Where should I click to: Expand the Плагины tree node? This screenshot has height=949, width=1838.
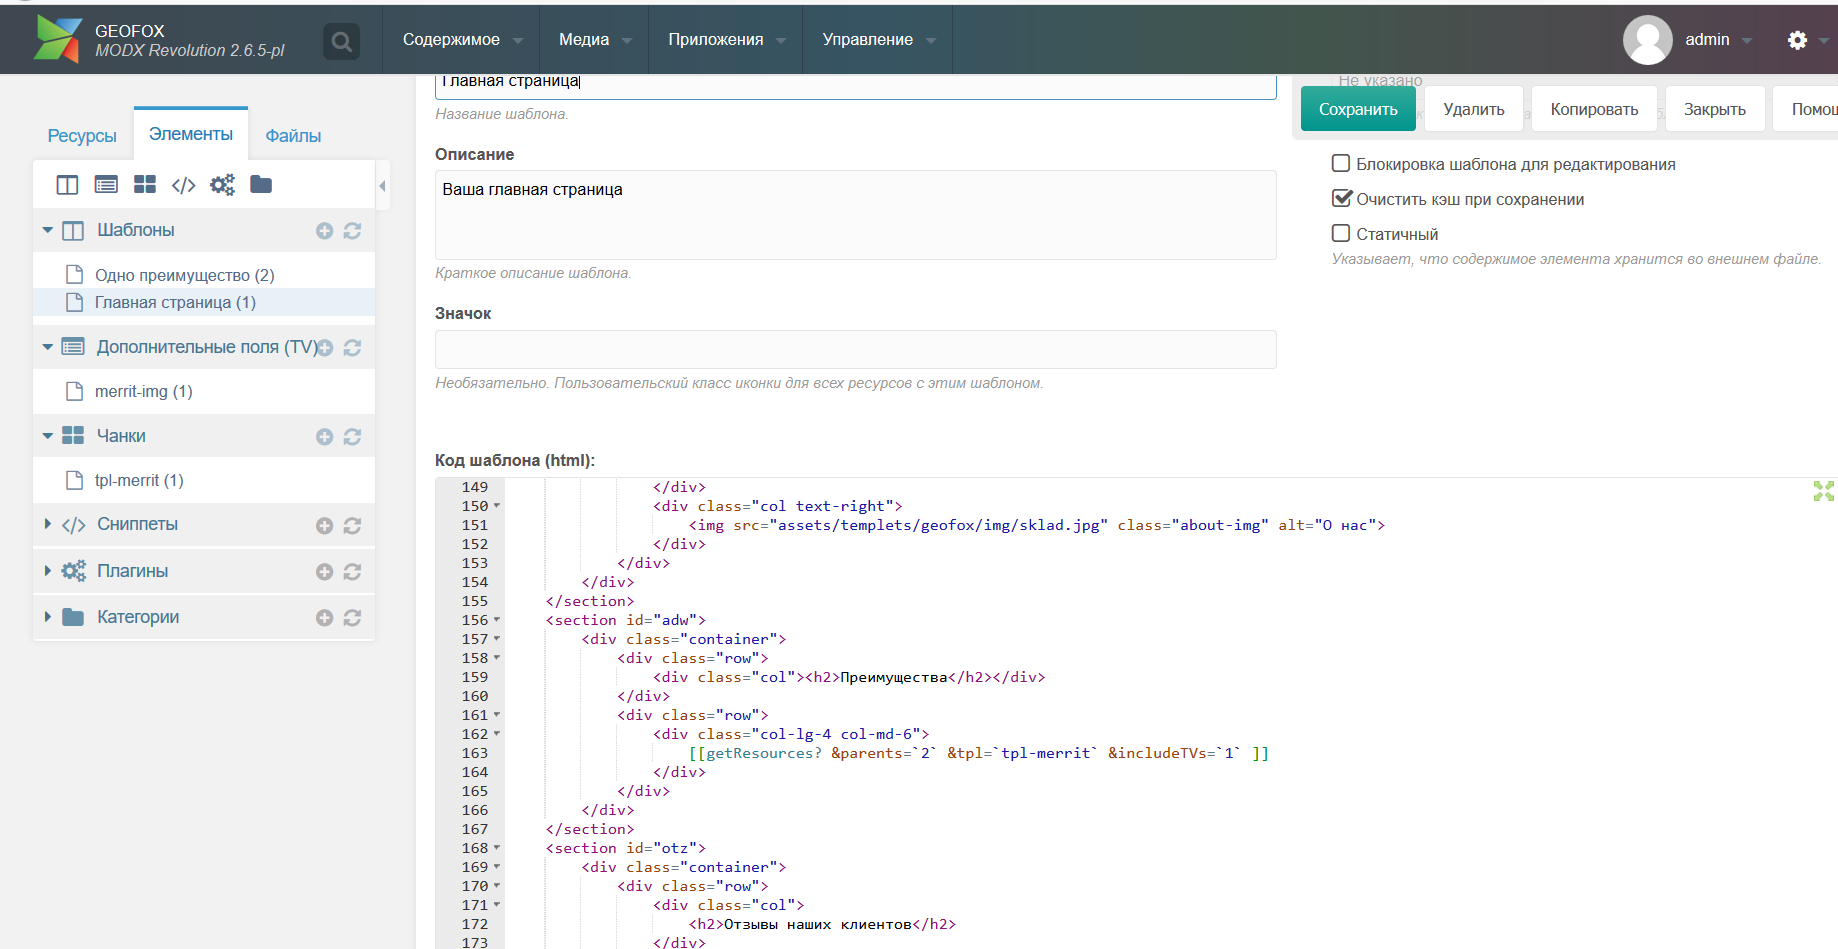pos(47,570)
